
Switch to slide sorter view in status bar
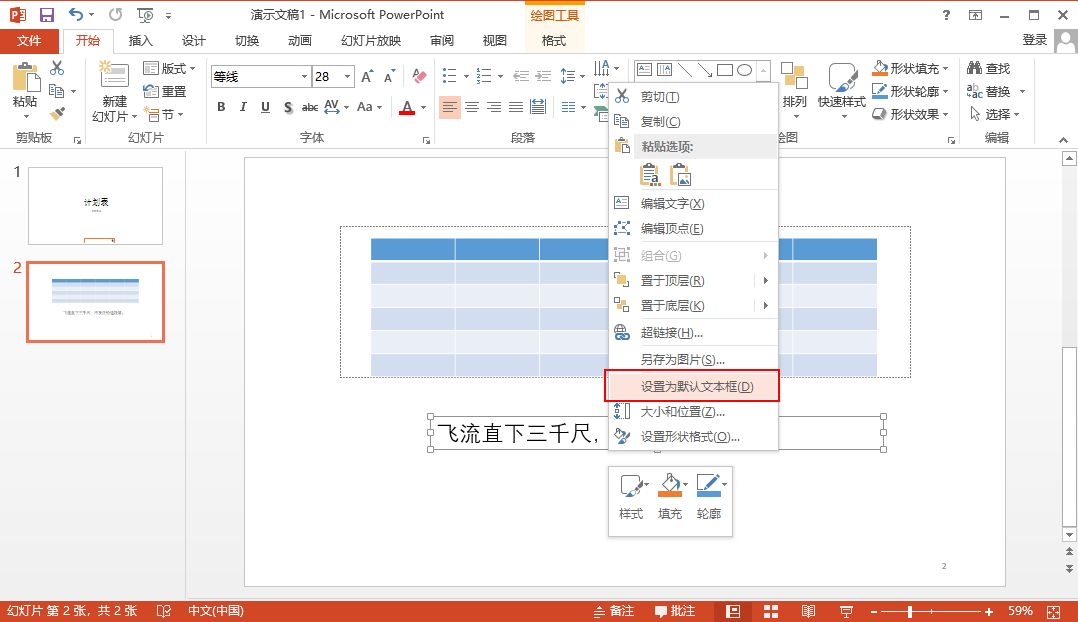point(771,611)
